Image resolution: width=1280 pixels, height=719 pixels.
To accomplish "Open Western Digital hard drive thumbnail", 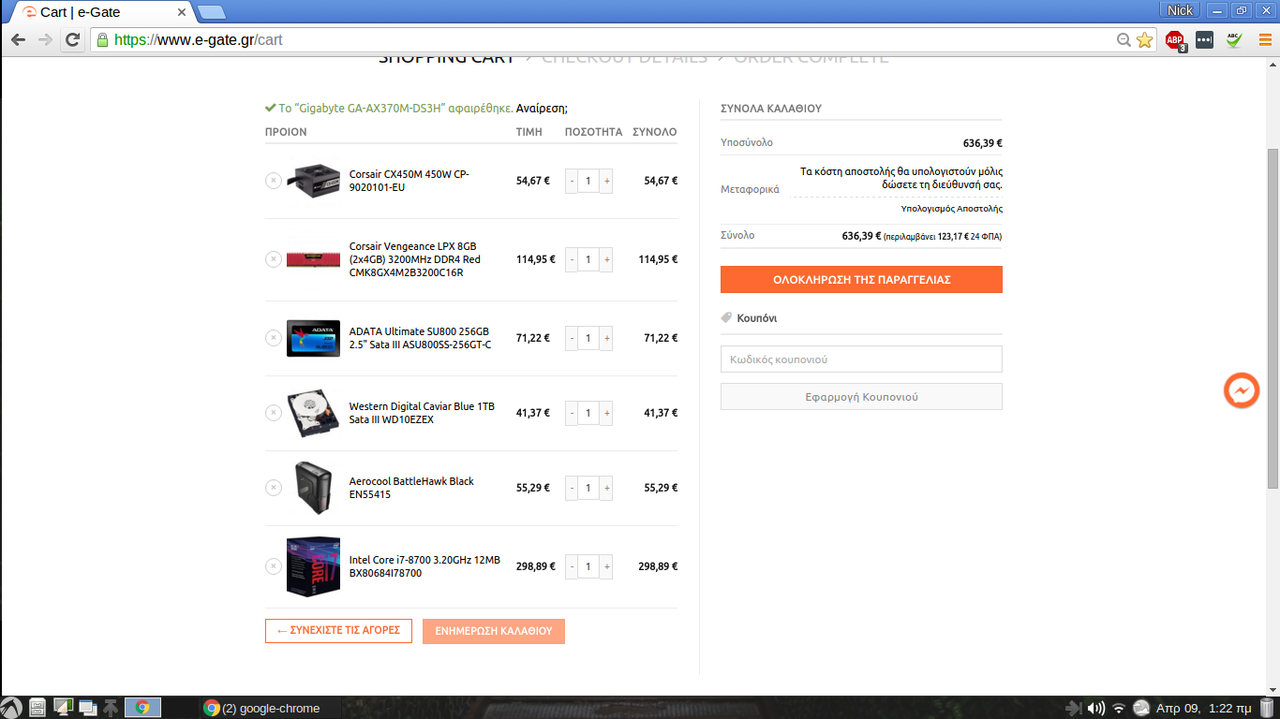I will [313, 413].
